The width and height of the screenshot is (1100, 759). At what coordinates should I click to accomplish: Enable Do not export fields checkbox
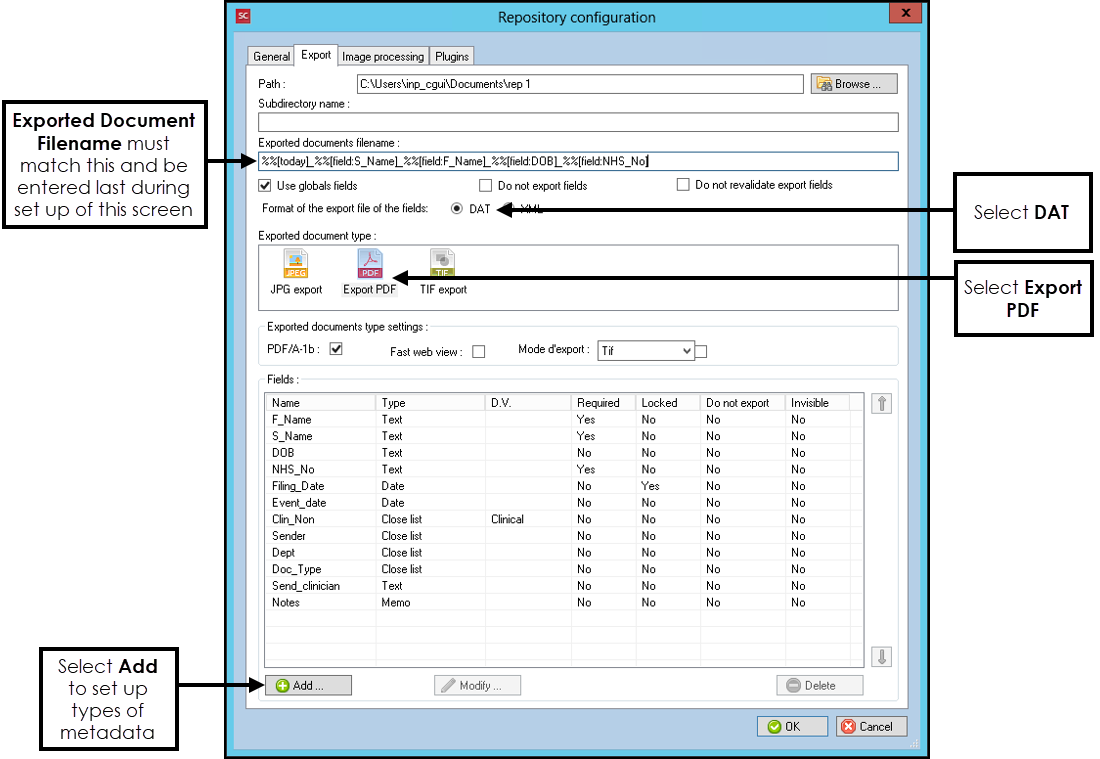tap(486, 185)
